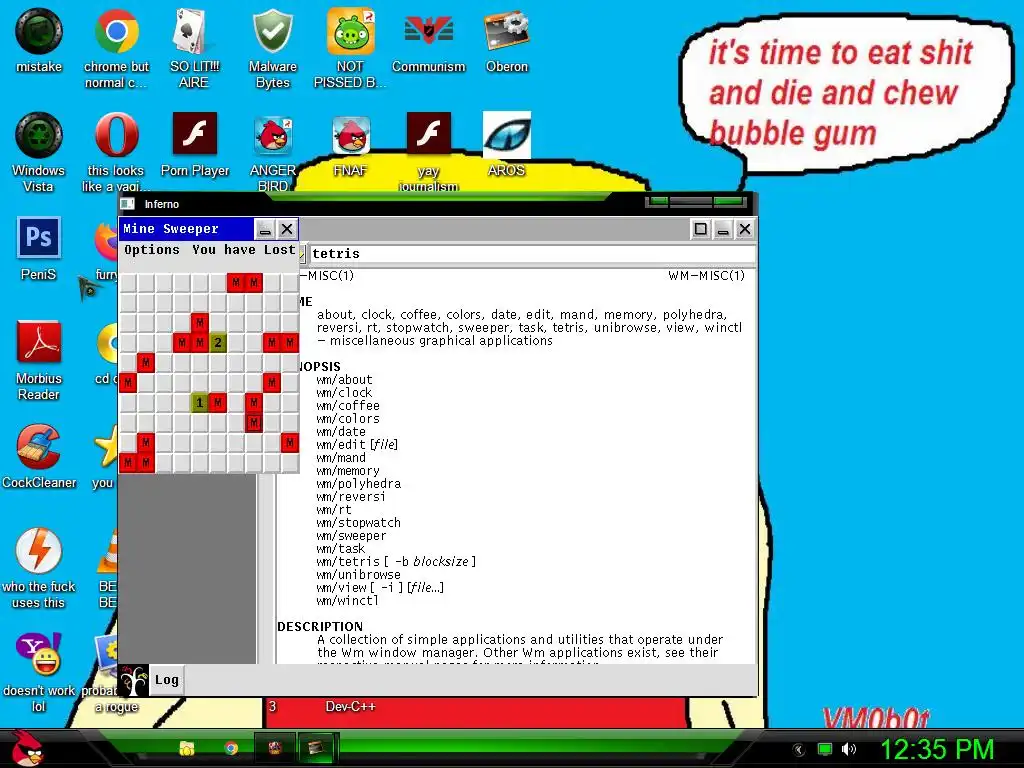Close the man page window
The height and width of the screenshot is (768, 1024).
click(x=744, y=229)
